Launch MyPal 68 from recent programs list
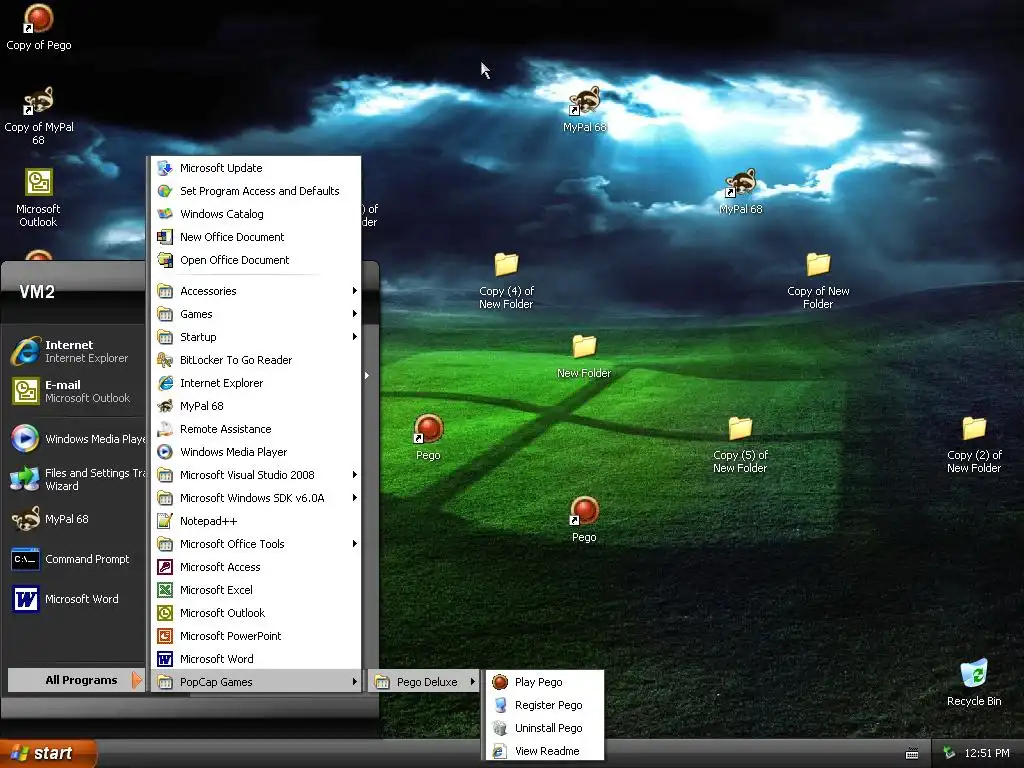 (76, 519)
